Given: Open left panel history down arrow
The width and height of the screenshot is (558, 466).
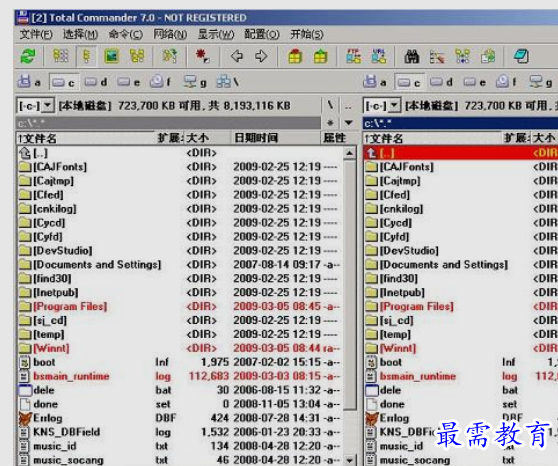Looking at the screenshot, I should coord(349,123).
